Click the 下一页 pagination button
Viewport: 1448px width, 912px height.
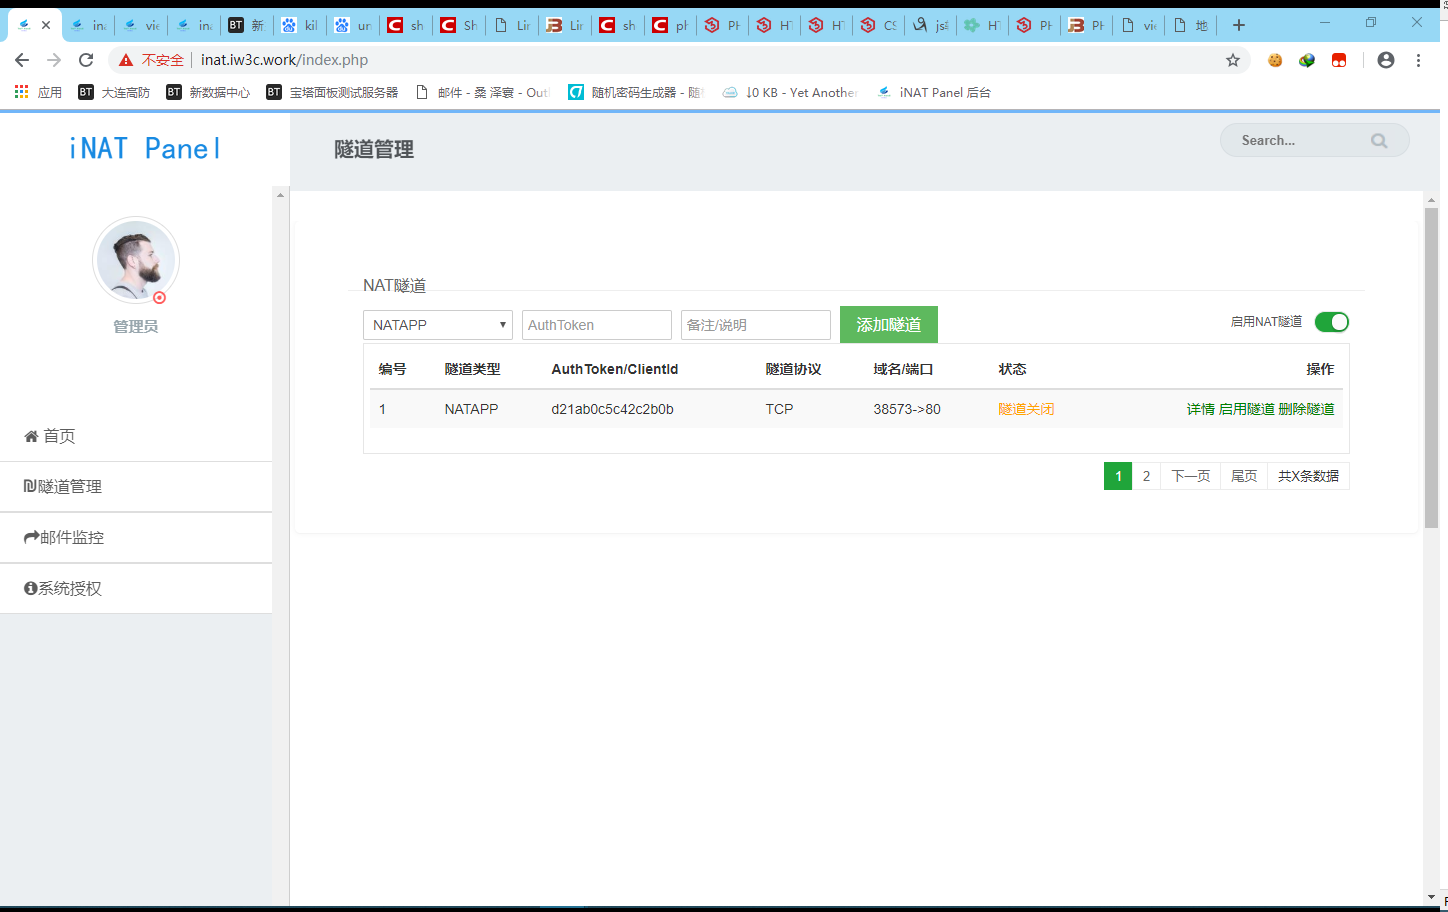(1191, 476)
